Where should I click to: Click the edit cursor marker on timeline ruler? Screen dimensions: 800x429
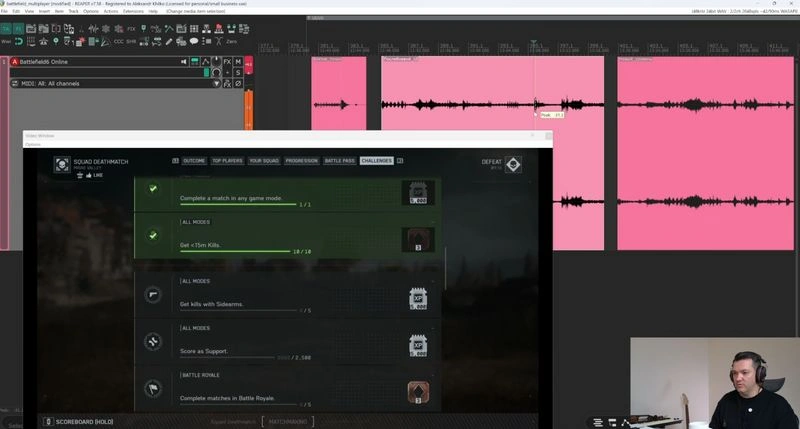tap(534, 43)
